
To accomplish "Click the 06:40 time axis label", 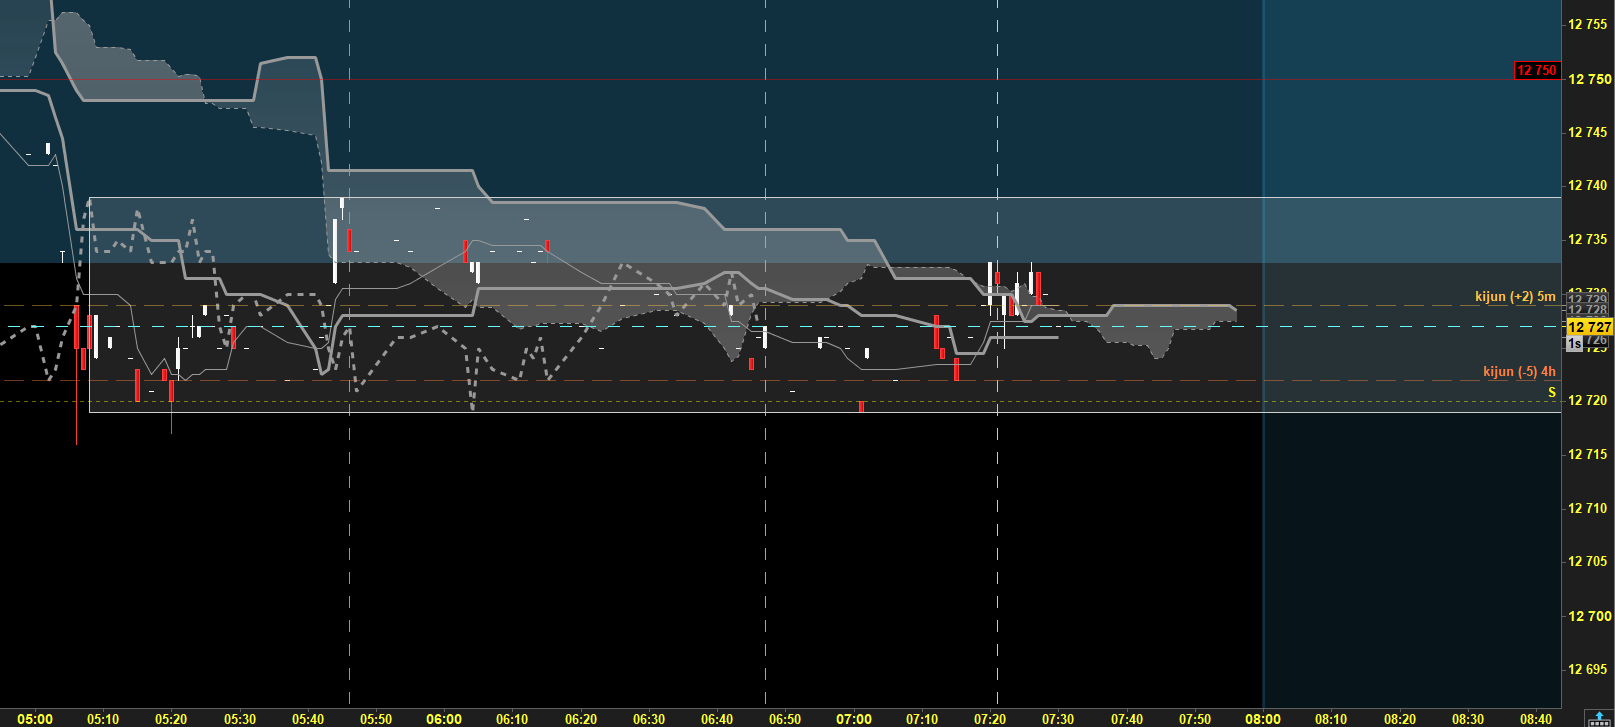I will [717, 719].
